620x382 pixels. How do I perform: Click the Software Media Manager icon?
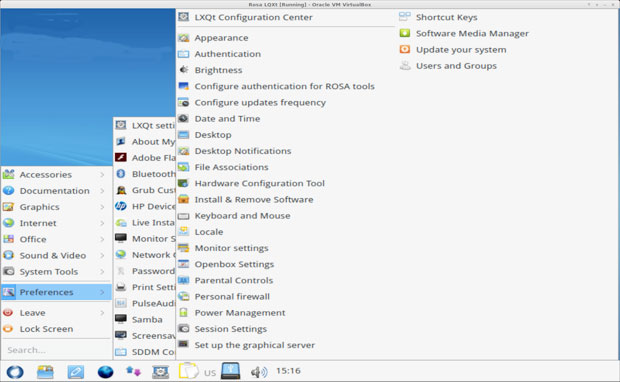(x=405, y=33)
